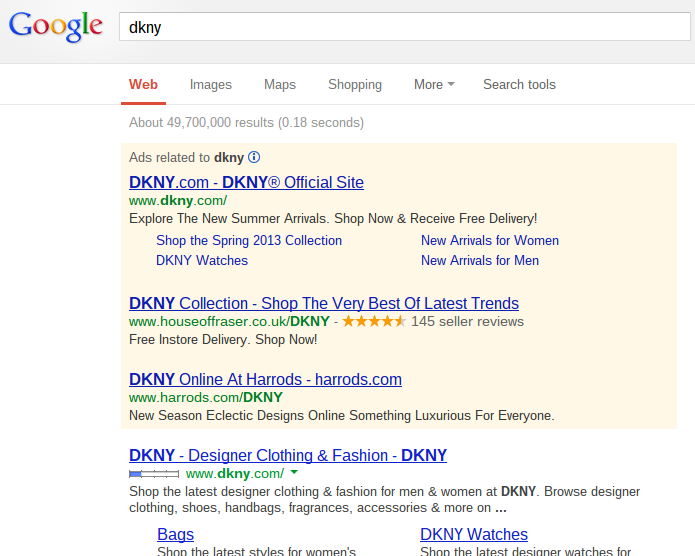Open DKNY Collection House of Fraser ad
The width and height of the screenshot is (695, 556).
324,303
